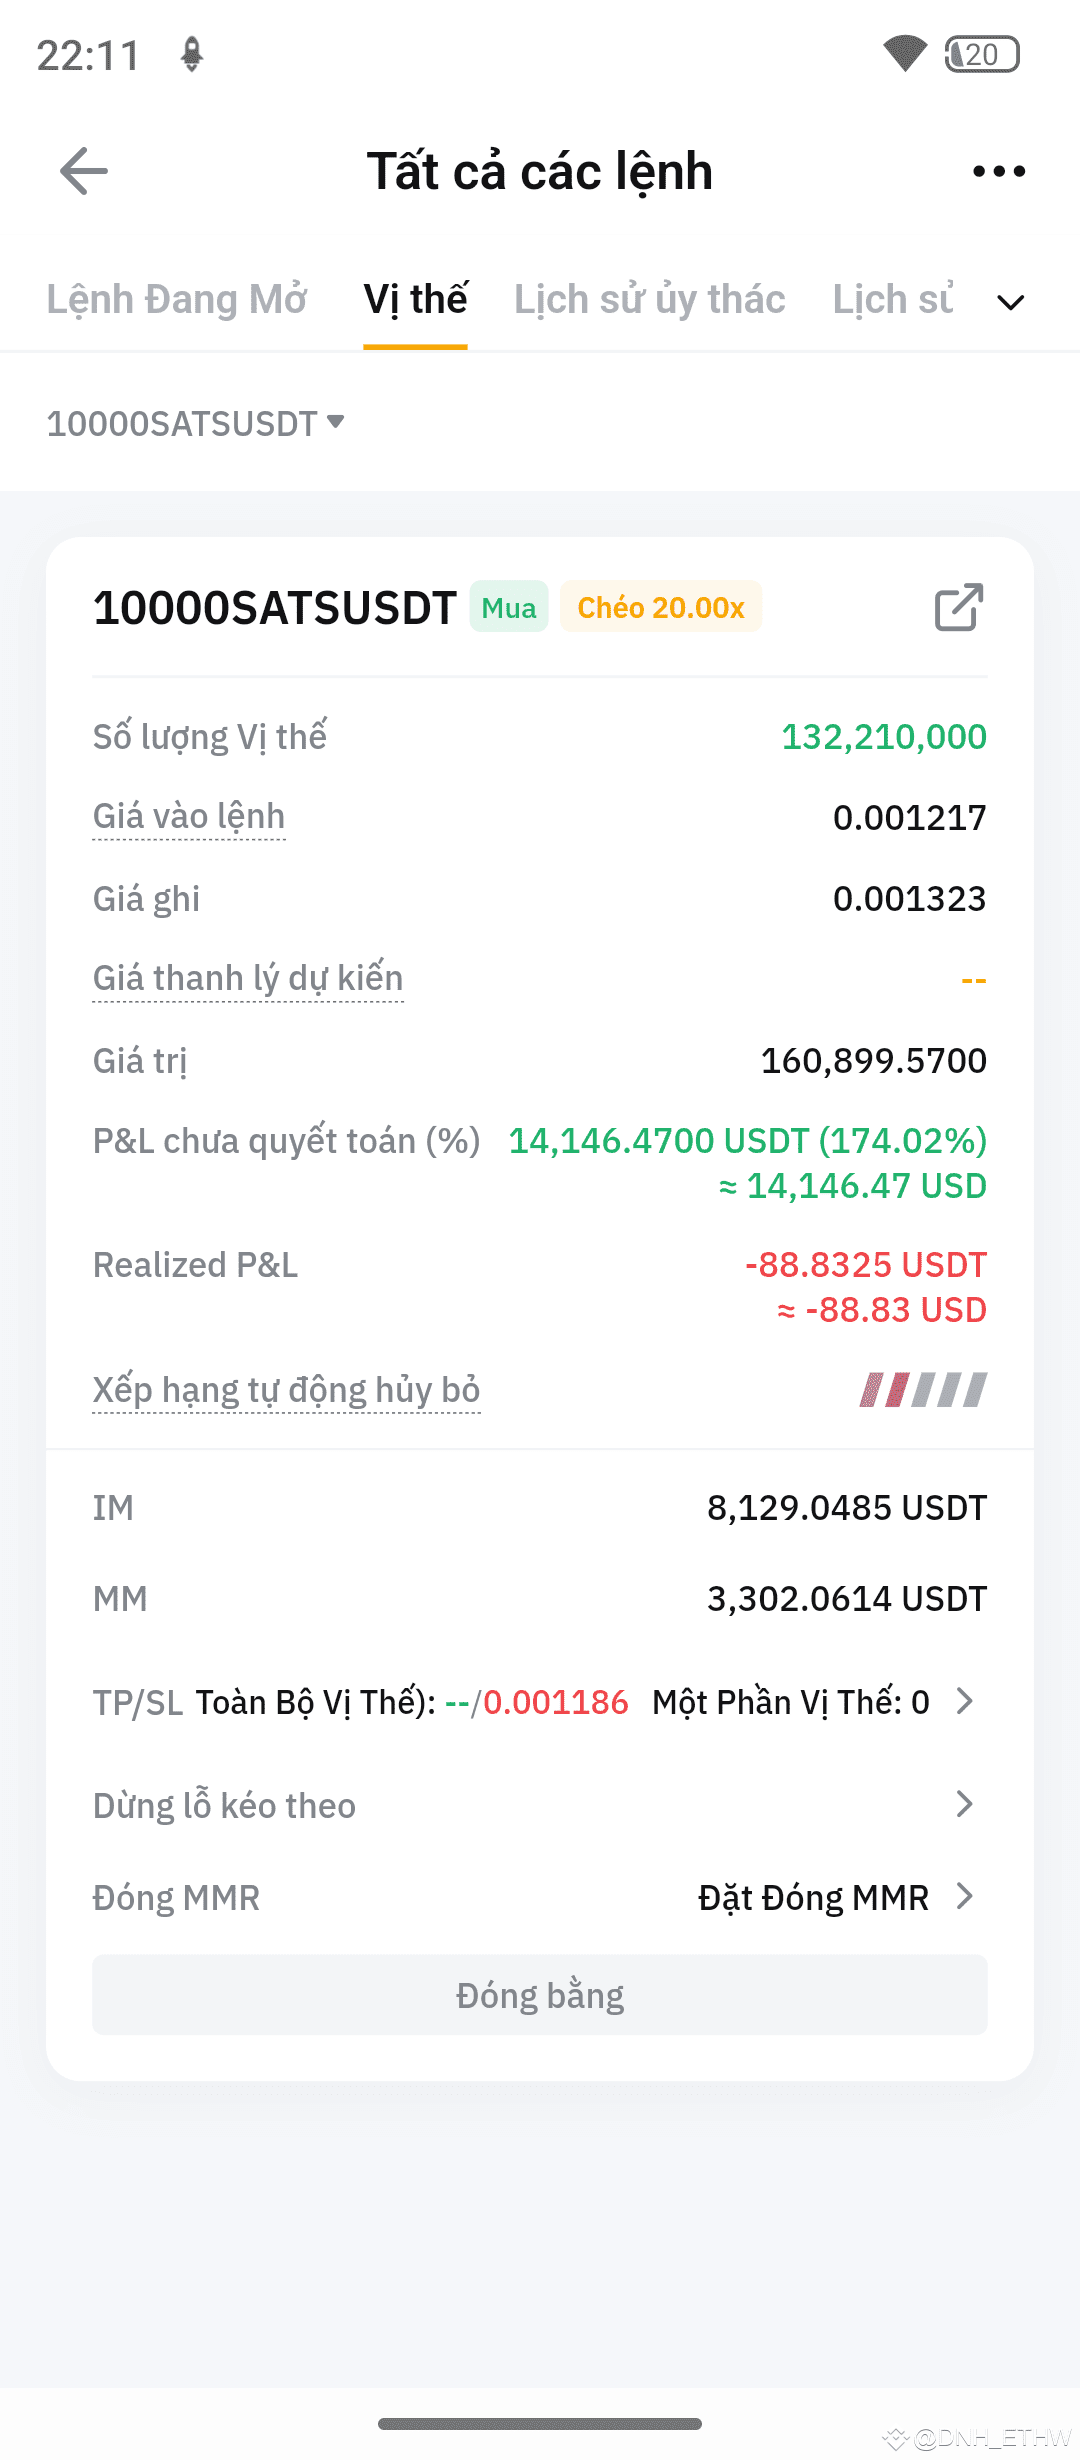Switch to the Lệnh Đang Mở tab

point(176,300)
